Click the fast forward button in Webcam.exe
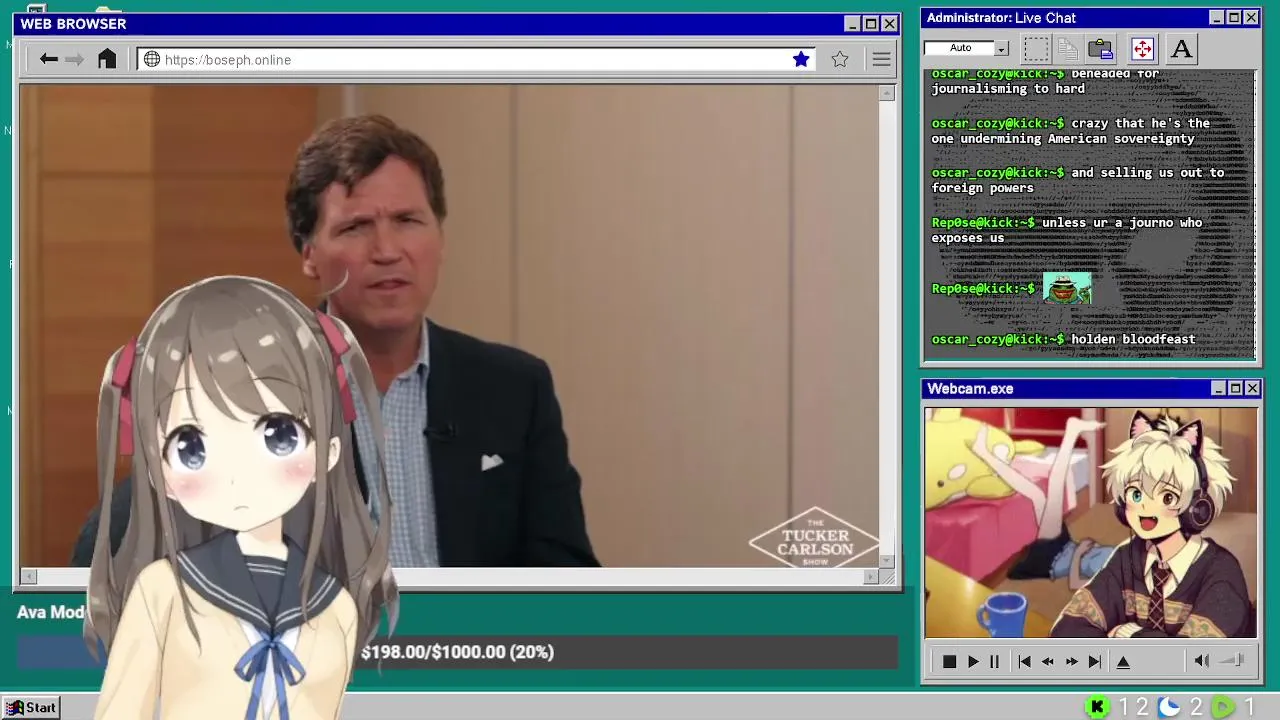1280x720 pixels. [x=1071, y=661]
